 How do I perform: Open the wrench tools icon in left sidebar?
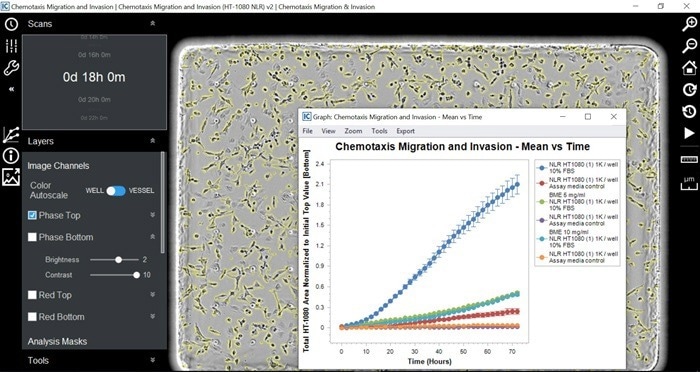point(11,68)
